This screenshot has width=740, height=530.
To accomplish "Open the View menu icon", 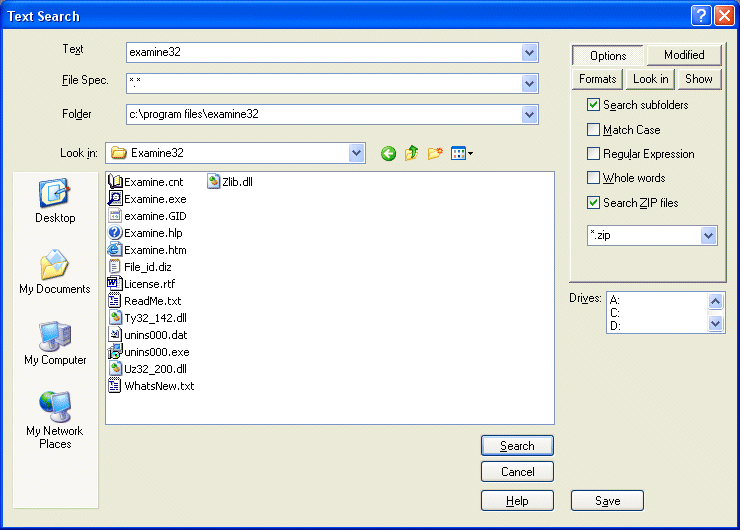I will (x=462, y=153).
